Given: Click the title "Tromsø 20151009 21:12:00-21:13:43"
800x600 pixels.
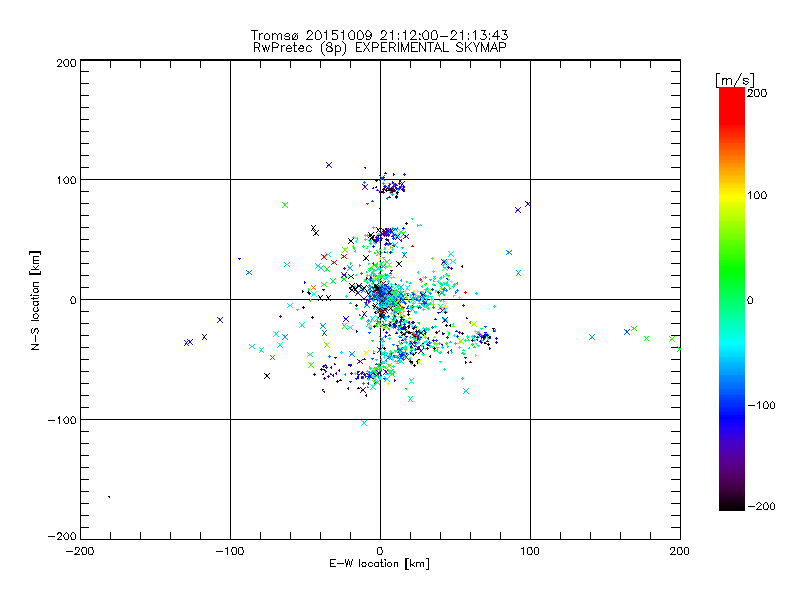Looking at the screenshot, I should pos(379,35).
